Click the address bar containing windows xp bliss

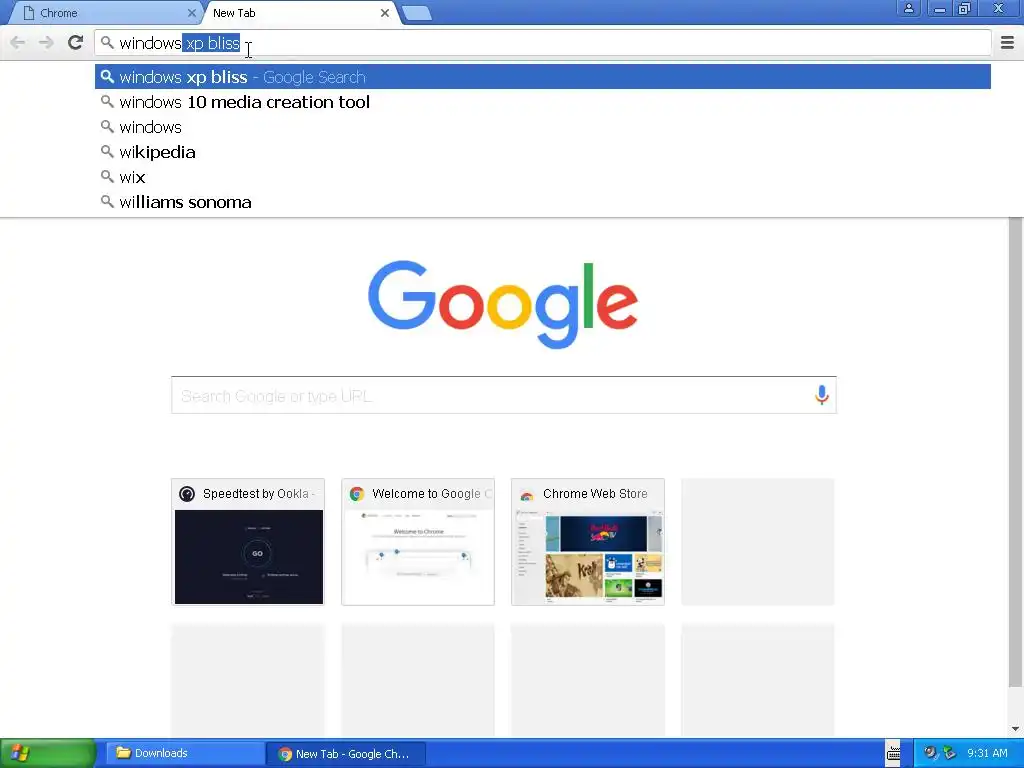click(543, 43)
